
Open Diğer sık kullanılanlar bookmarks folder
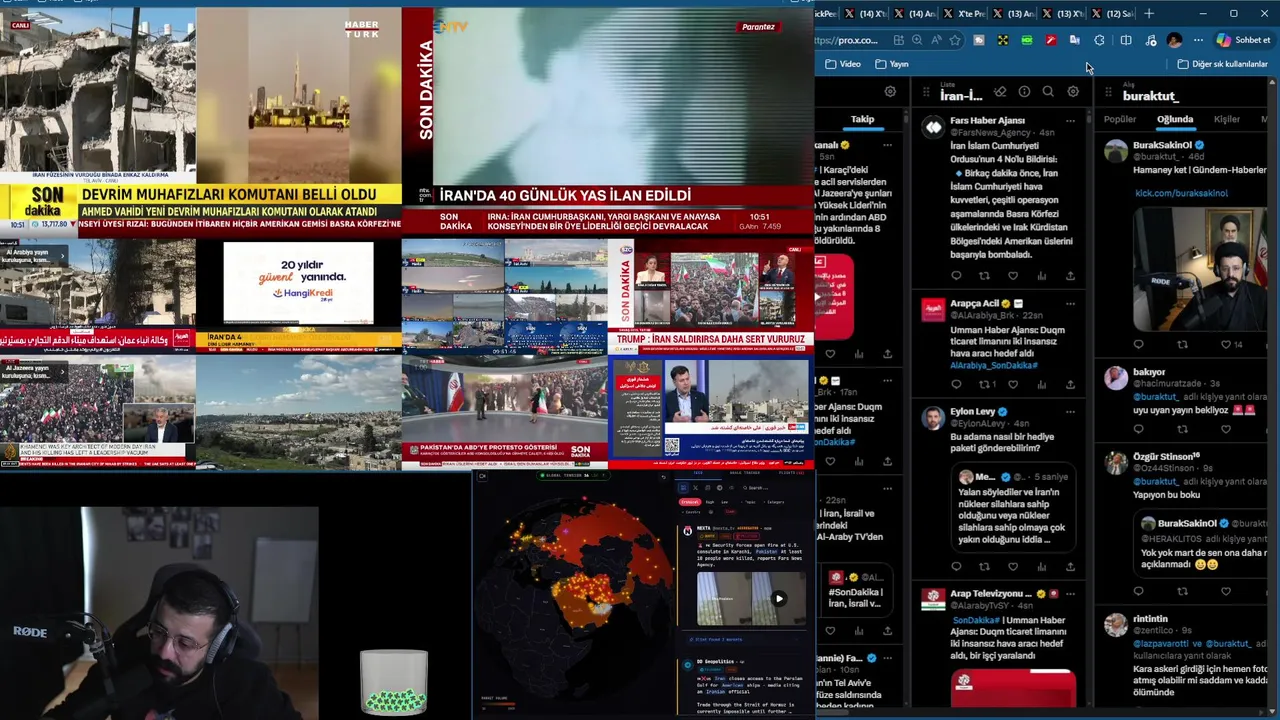click(x=1222, y=64)
